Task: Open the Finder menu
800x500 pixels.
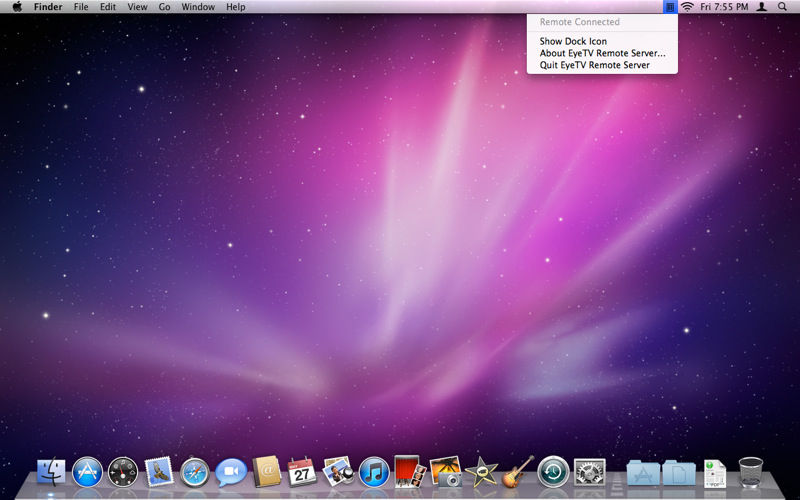Action: (x=48, y=7)
